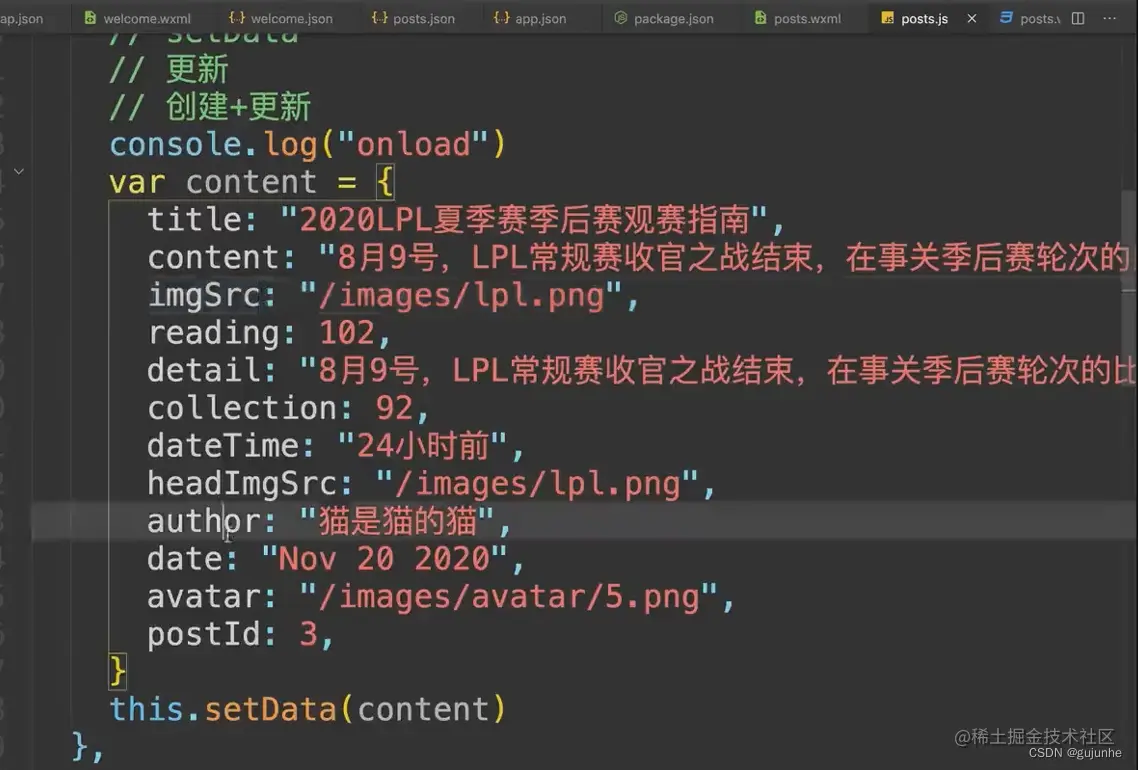Click the var content declaration

(x=251, y=182)
